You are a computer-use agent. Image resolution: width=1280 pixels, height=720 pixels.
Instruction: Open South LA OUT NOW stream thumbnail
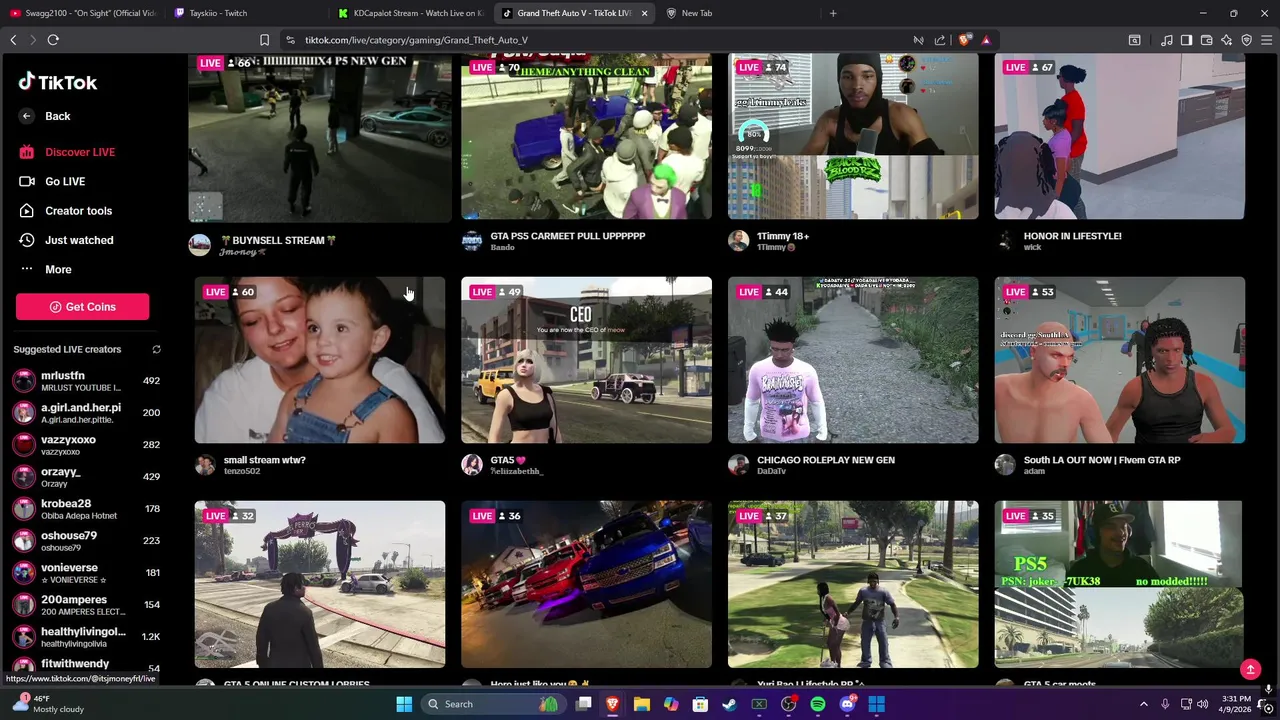coord(1119,360)
